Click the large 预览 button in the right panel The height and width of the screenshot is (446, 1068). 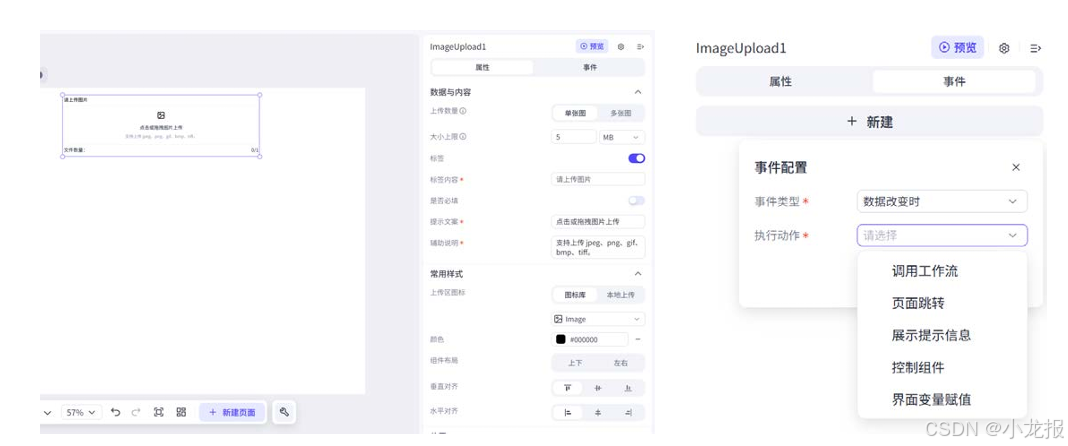(957, 48)
